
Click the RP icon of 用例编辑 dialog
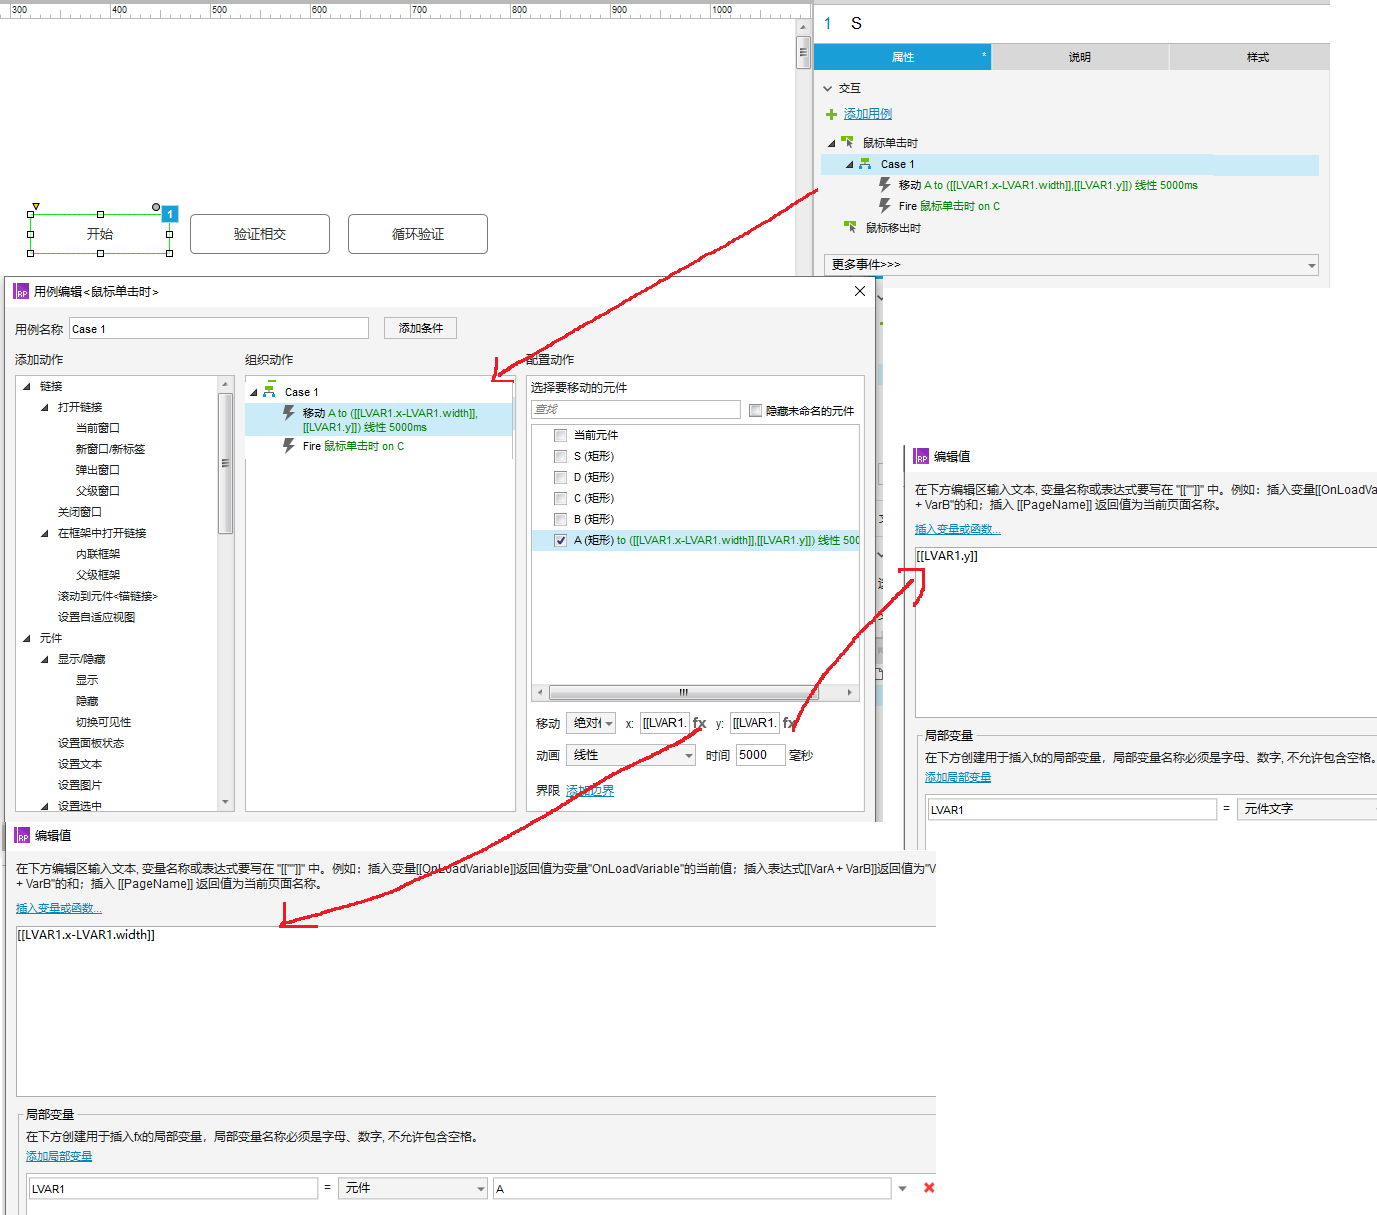(x=21, y=291)
